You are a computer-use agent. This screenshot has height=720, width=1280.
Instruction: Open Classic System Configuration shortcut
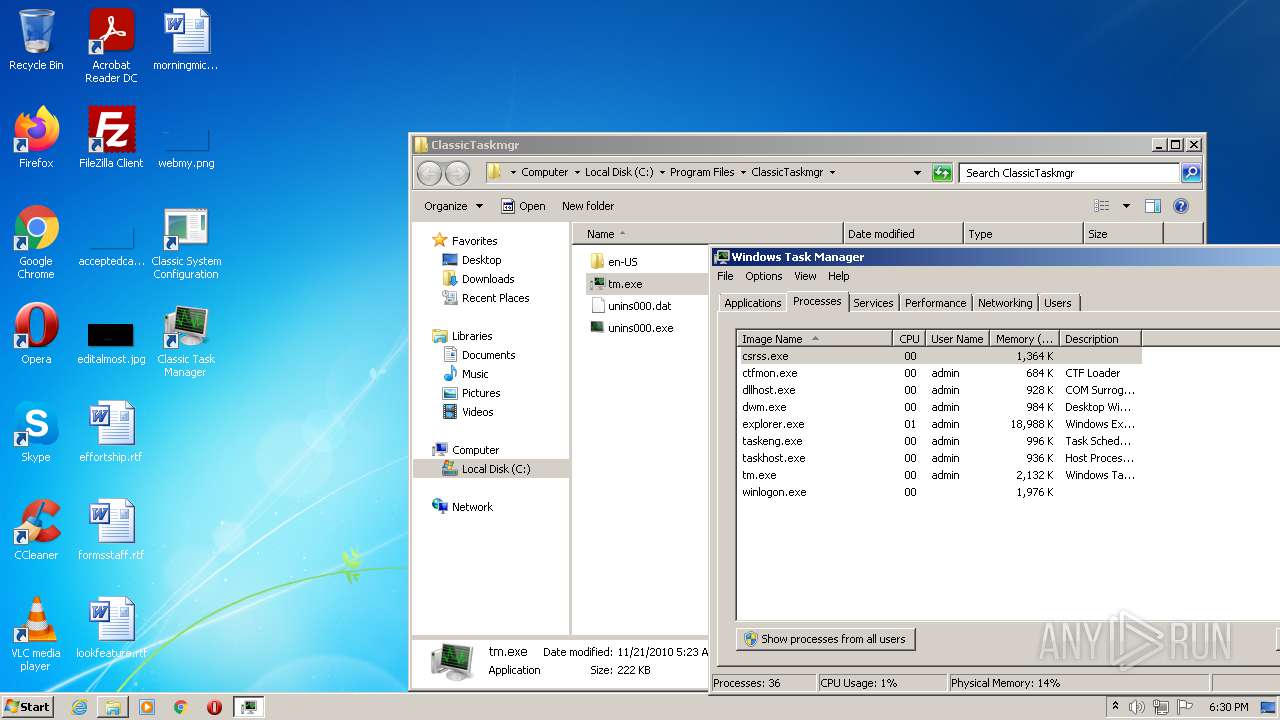[186, 242]
